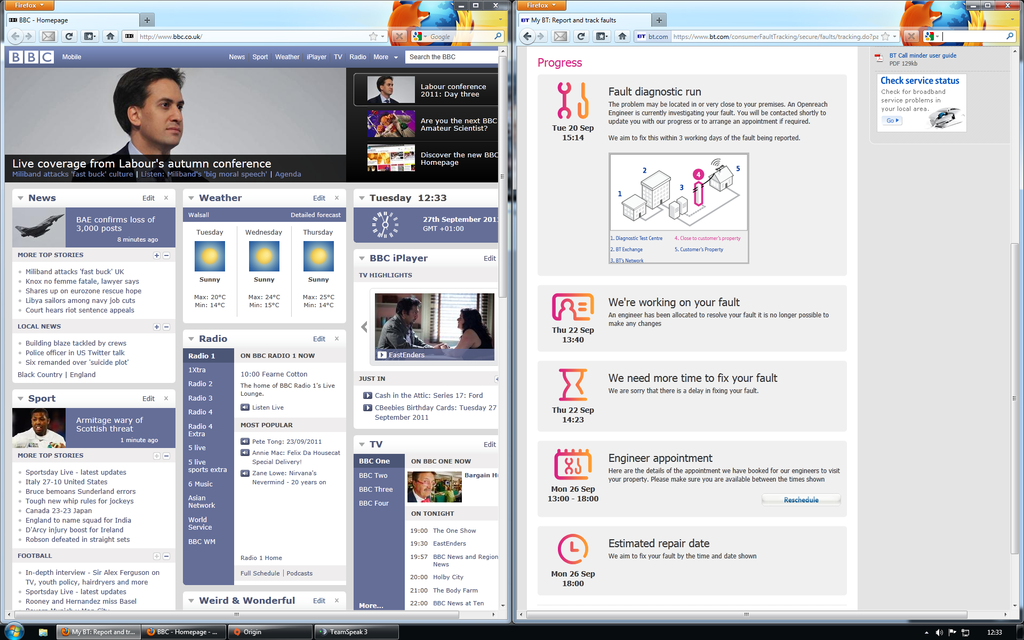Viewport: 1024px width, 640px height.
Task: Close the Sport widget
Action: tap(166, 398)
